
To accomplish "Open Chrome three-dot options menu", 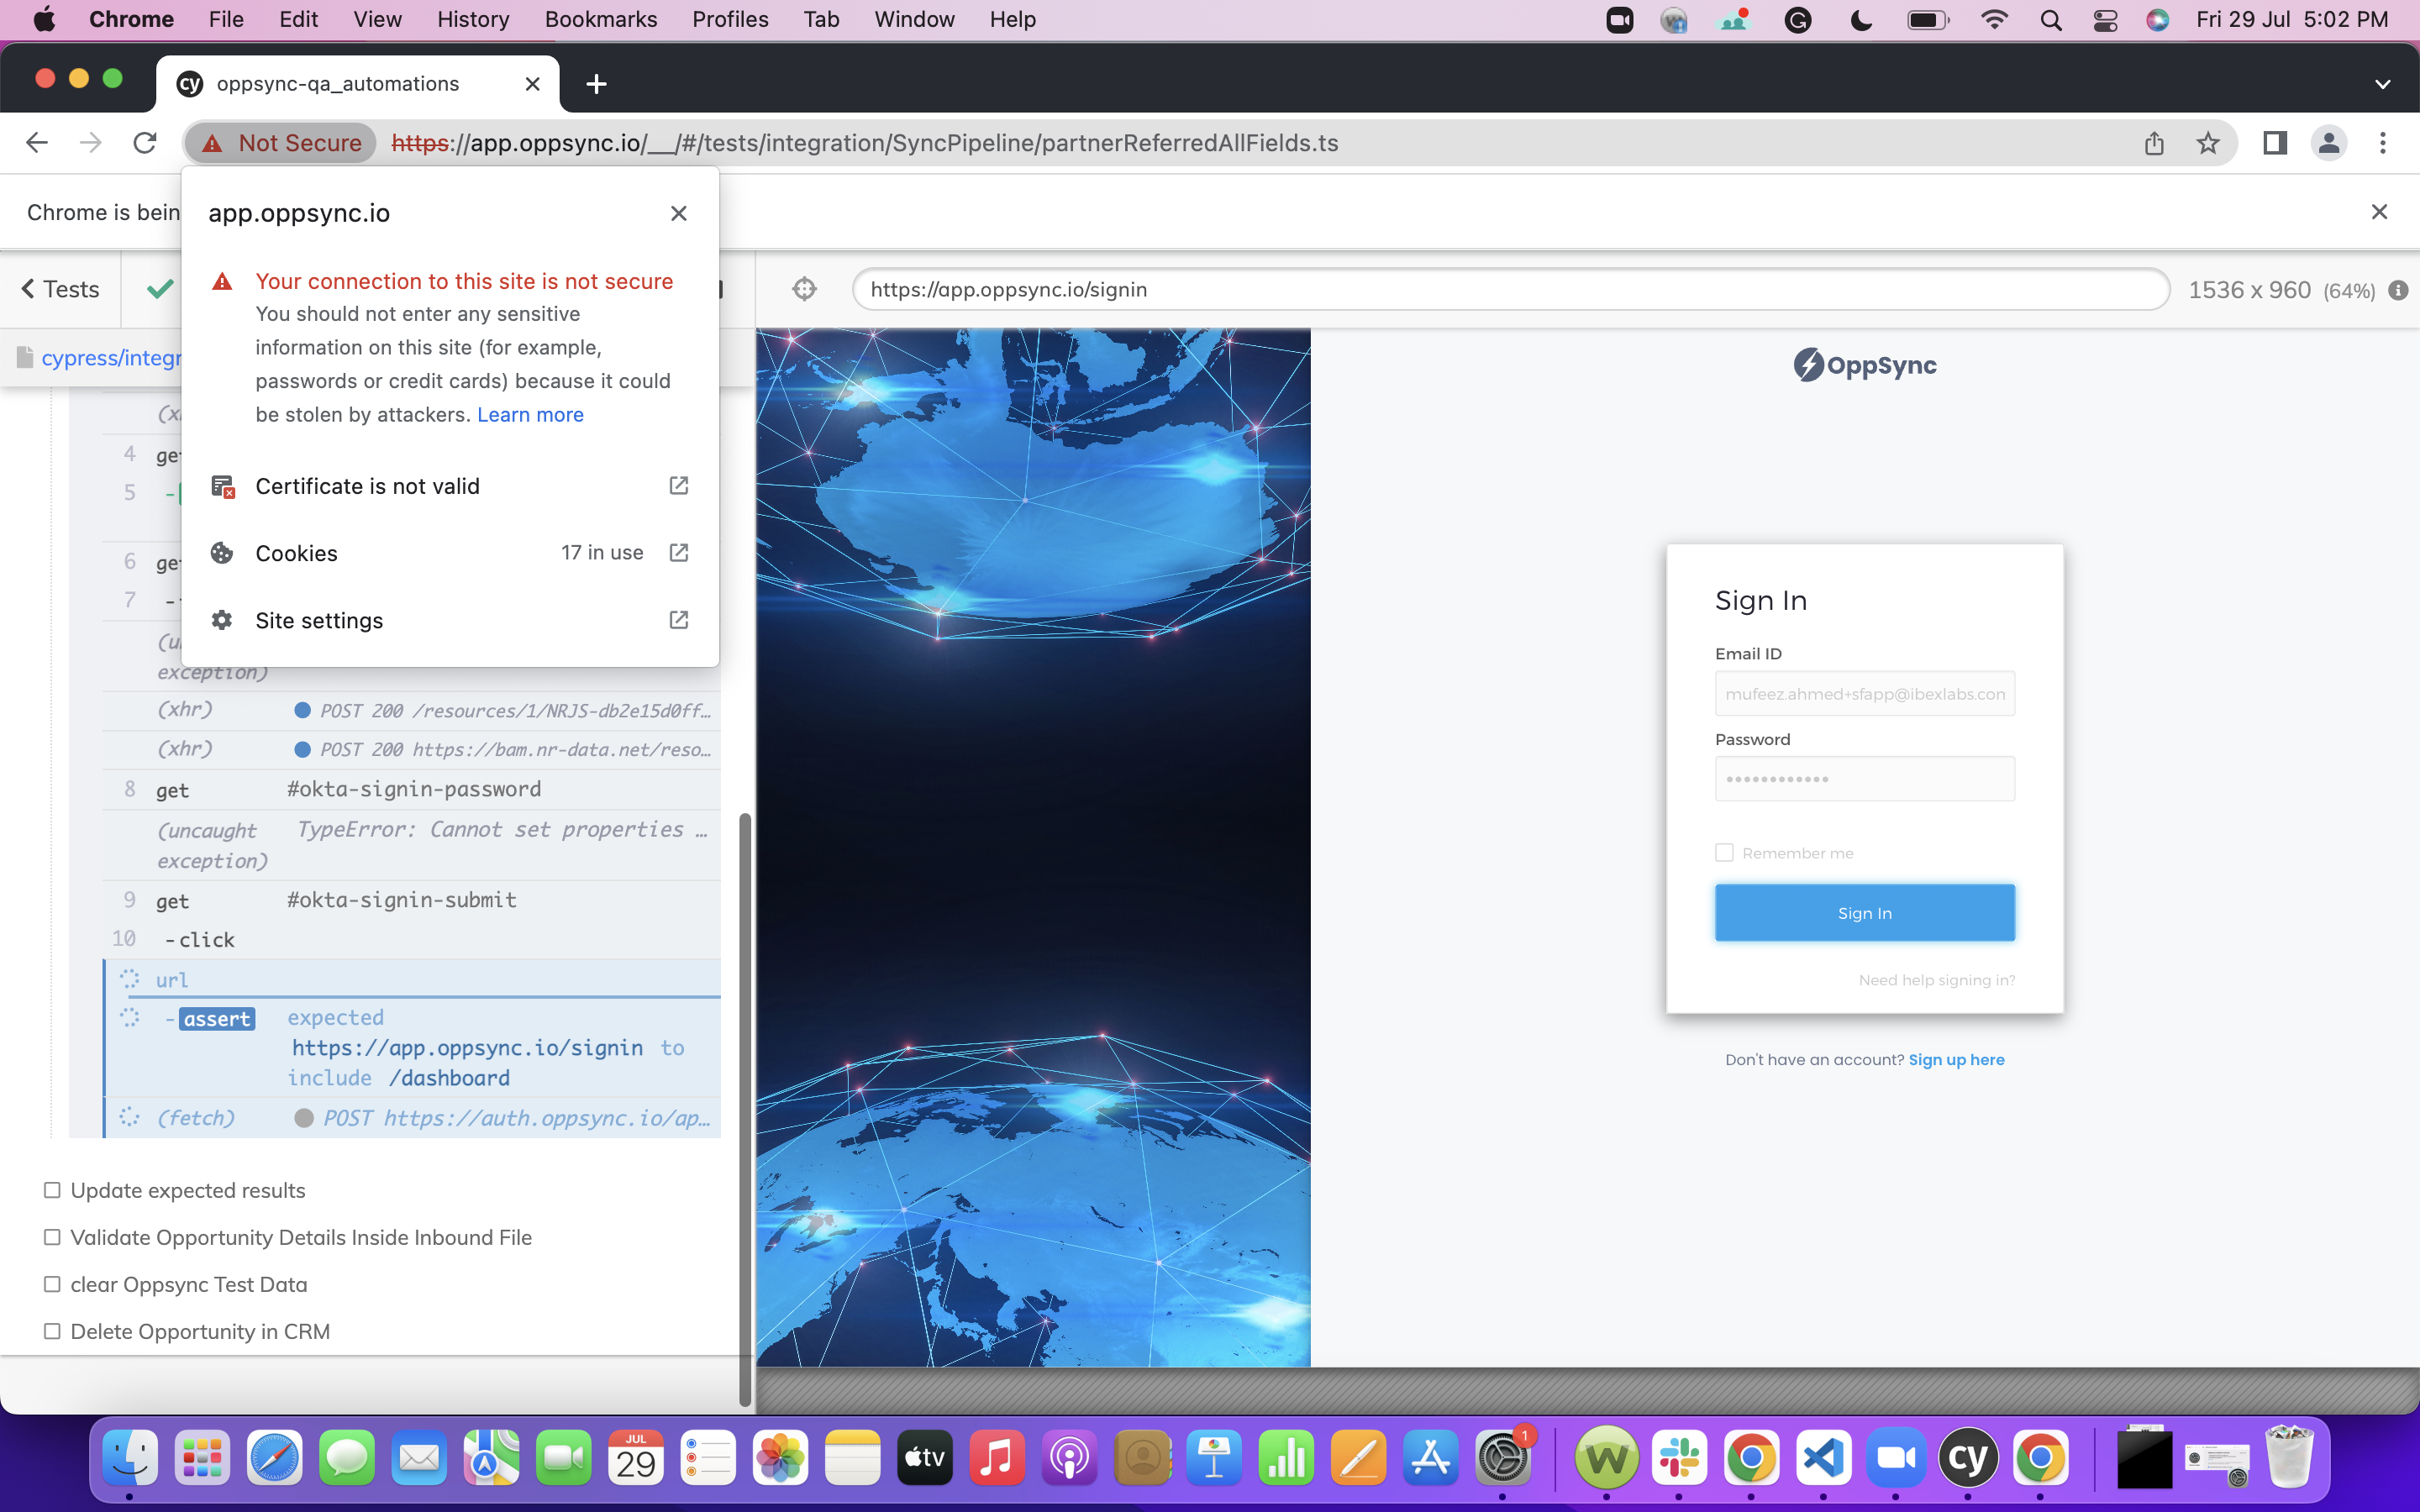I will tap(2382, 143).
